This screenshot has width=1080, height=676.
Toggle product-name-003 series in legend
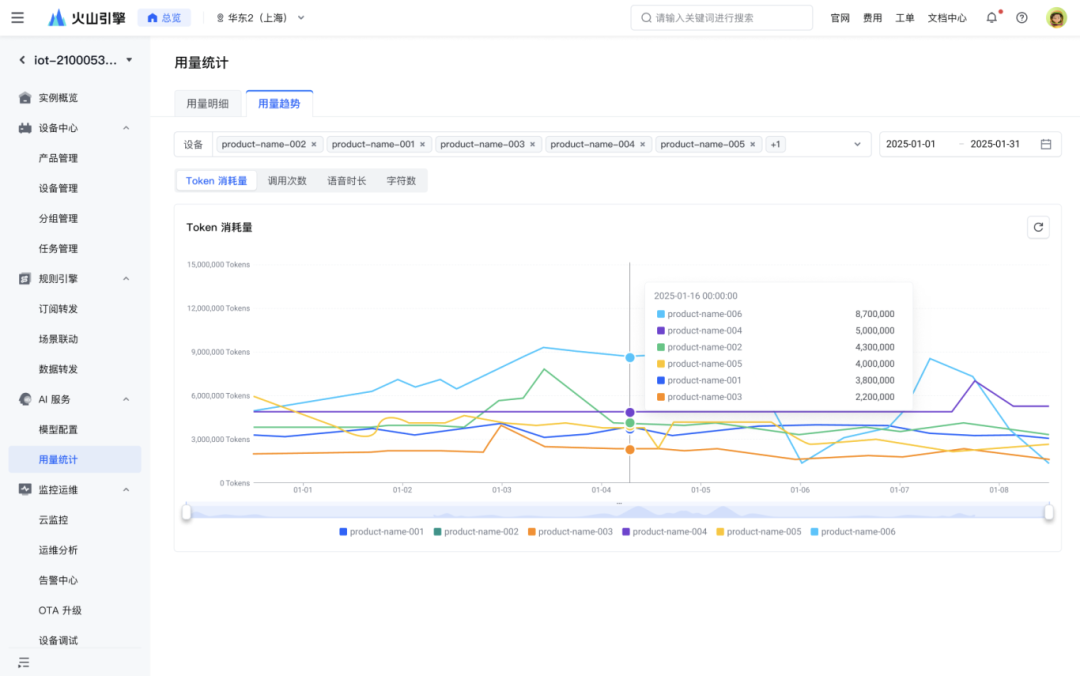(570, 532)
